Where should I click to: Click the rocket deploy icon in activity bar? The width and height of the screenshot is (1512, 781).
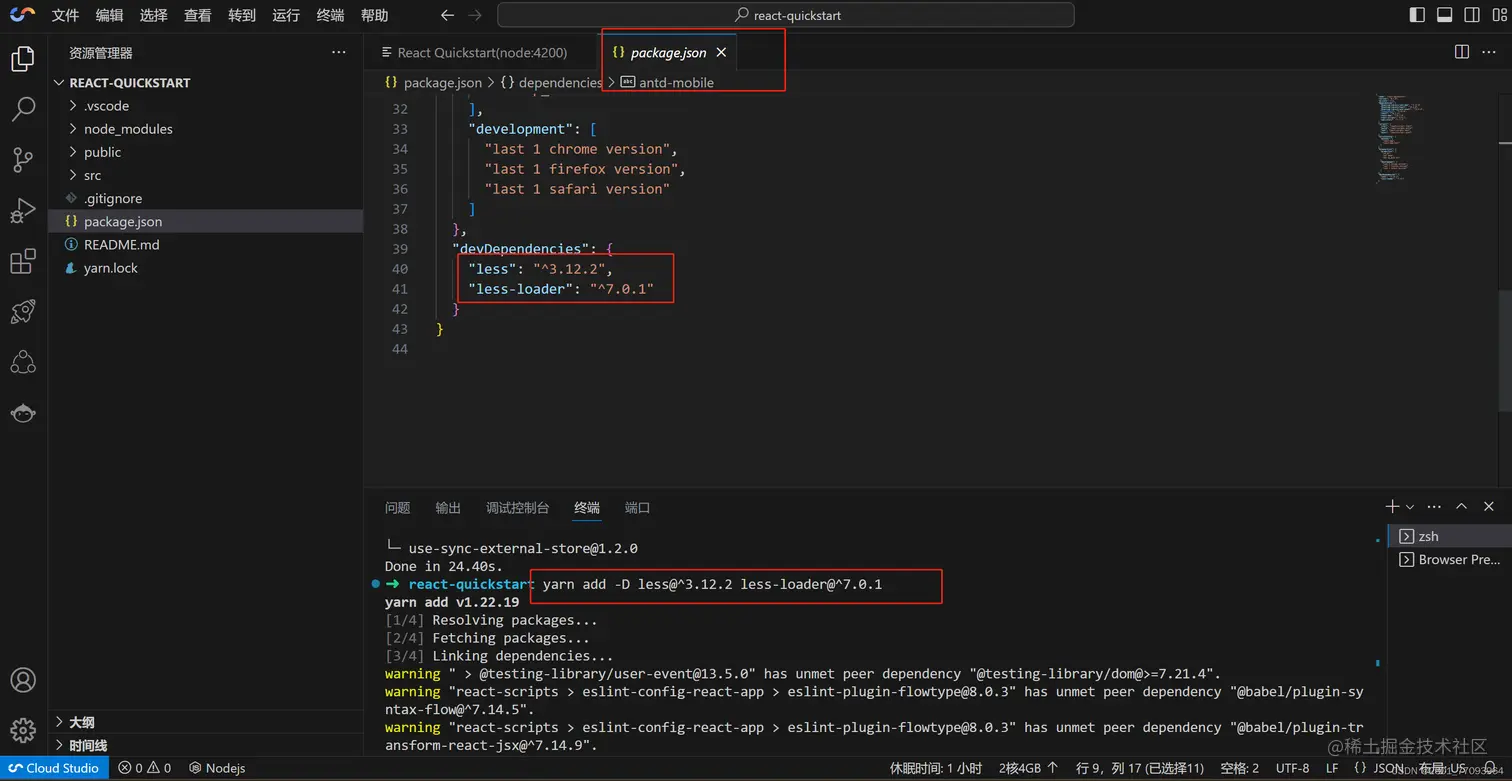click(x=22, y=311)
